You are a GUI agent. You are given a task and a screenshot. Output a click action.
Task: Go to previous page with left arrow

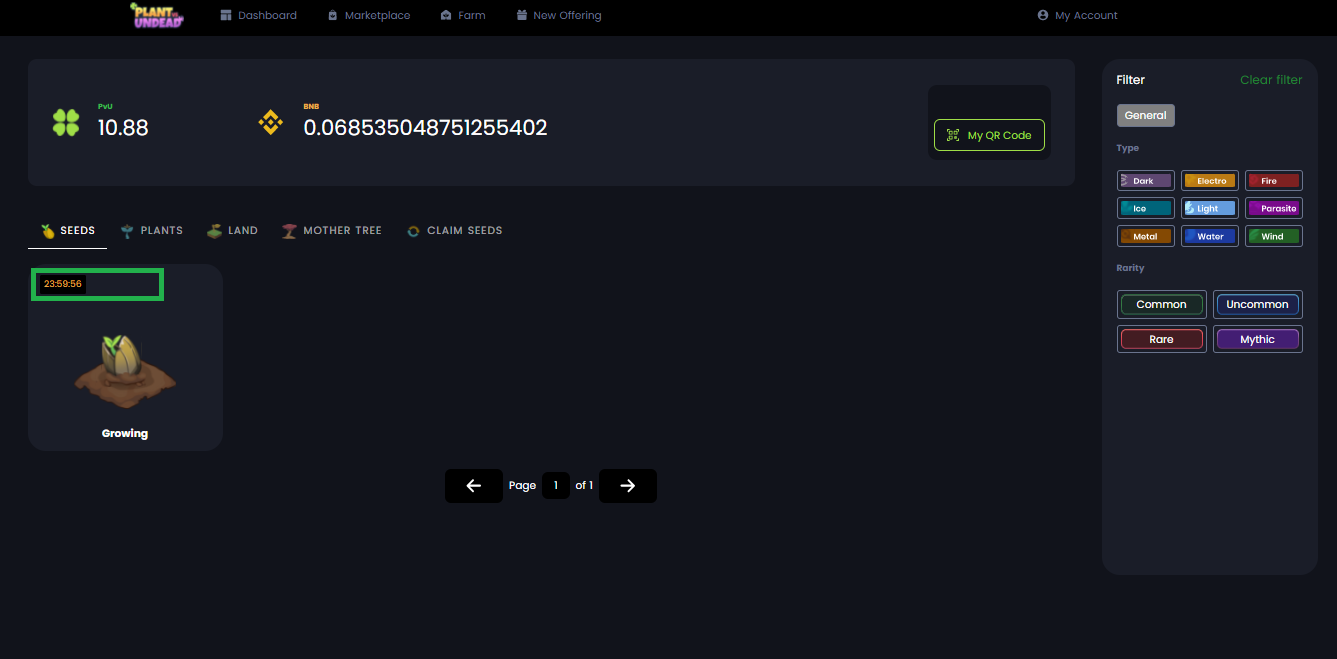[474, 486]
